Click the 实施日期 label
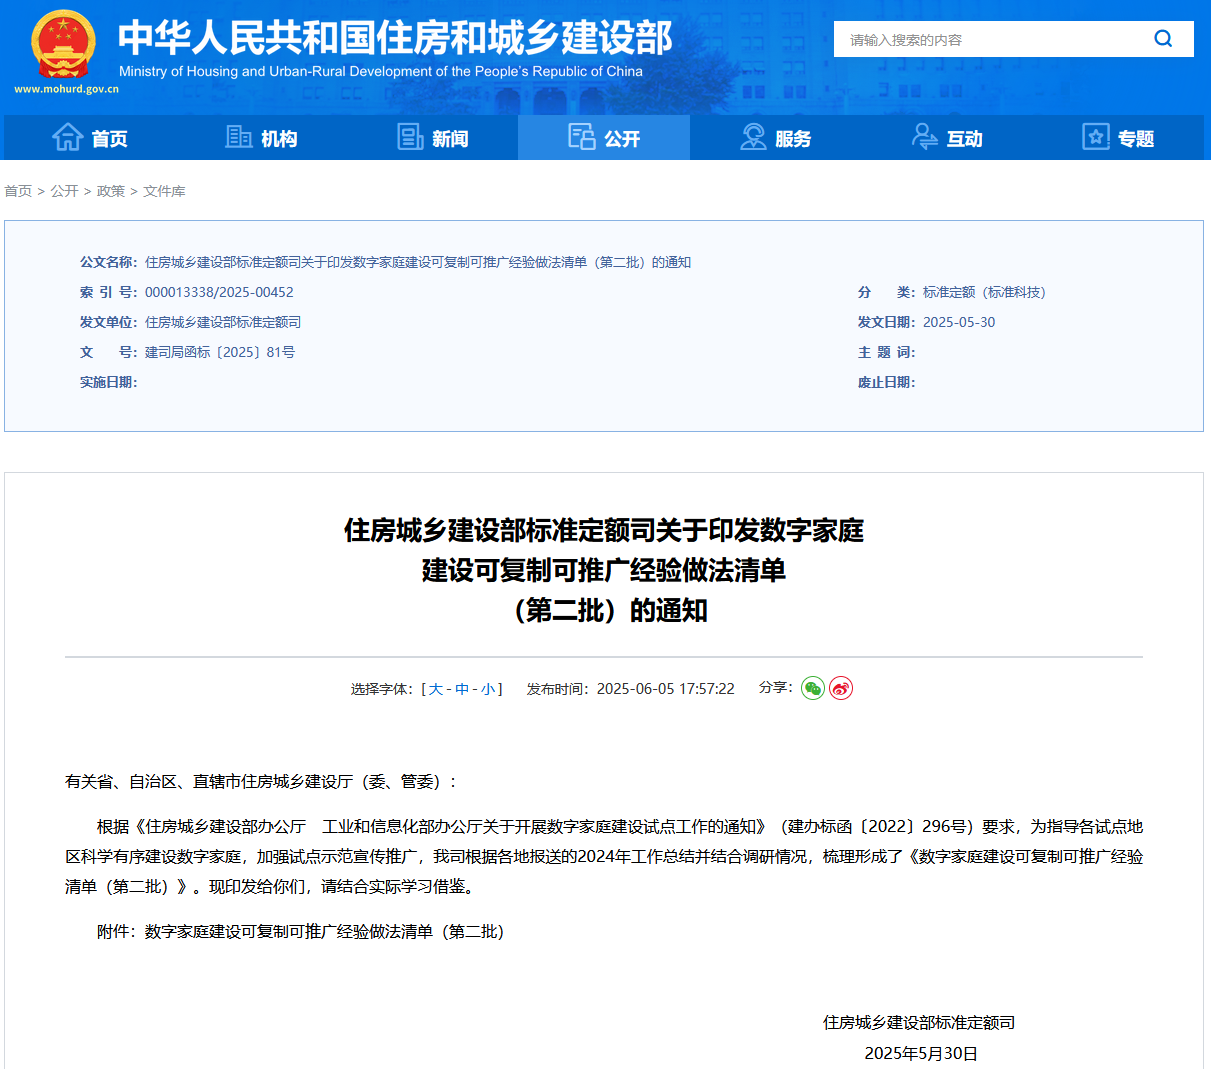 click(109, 382)
